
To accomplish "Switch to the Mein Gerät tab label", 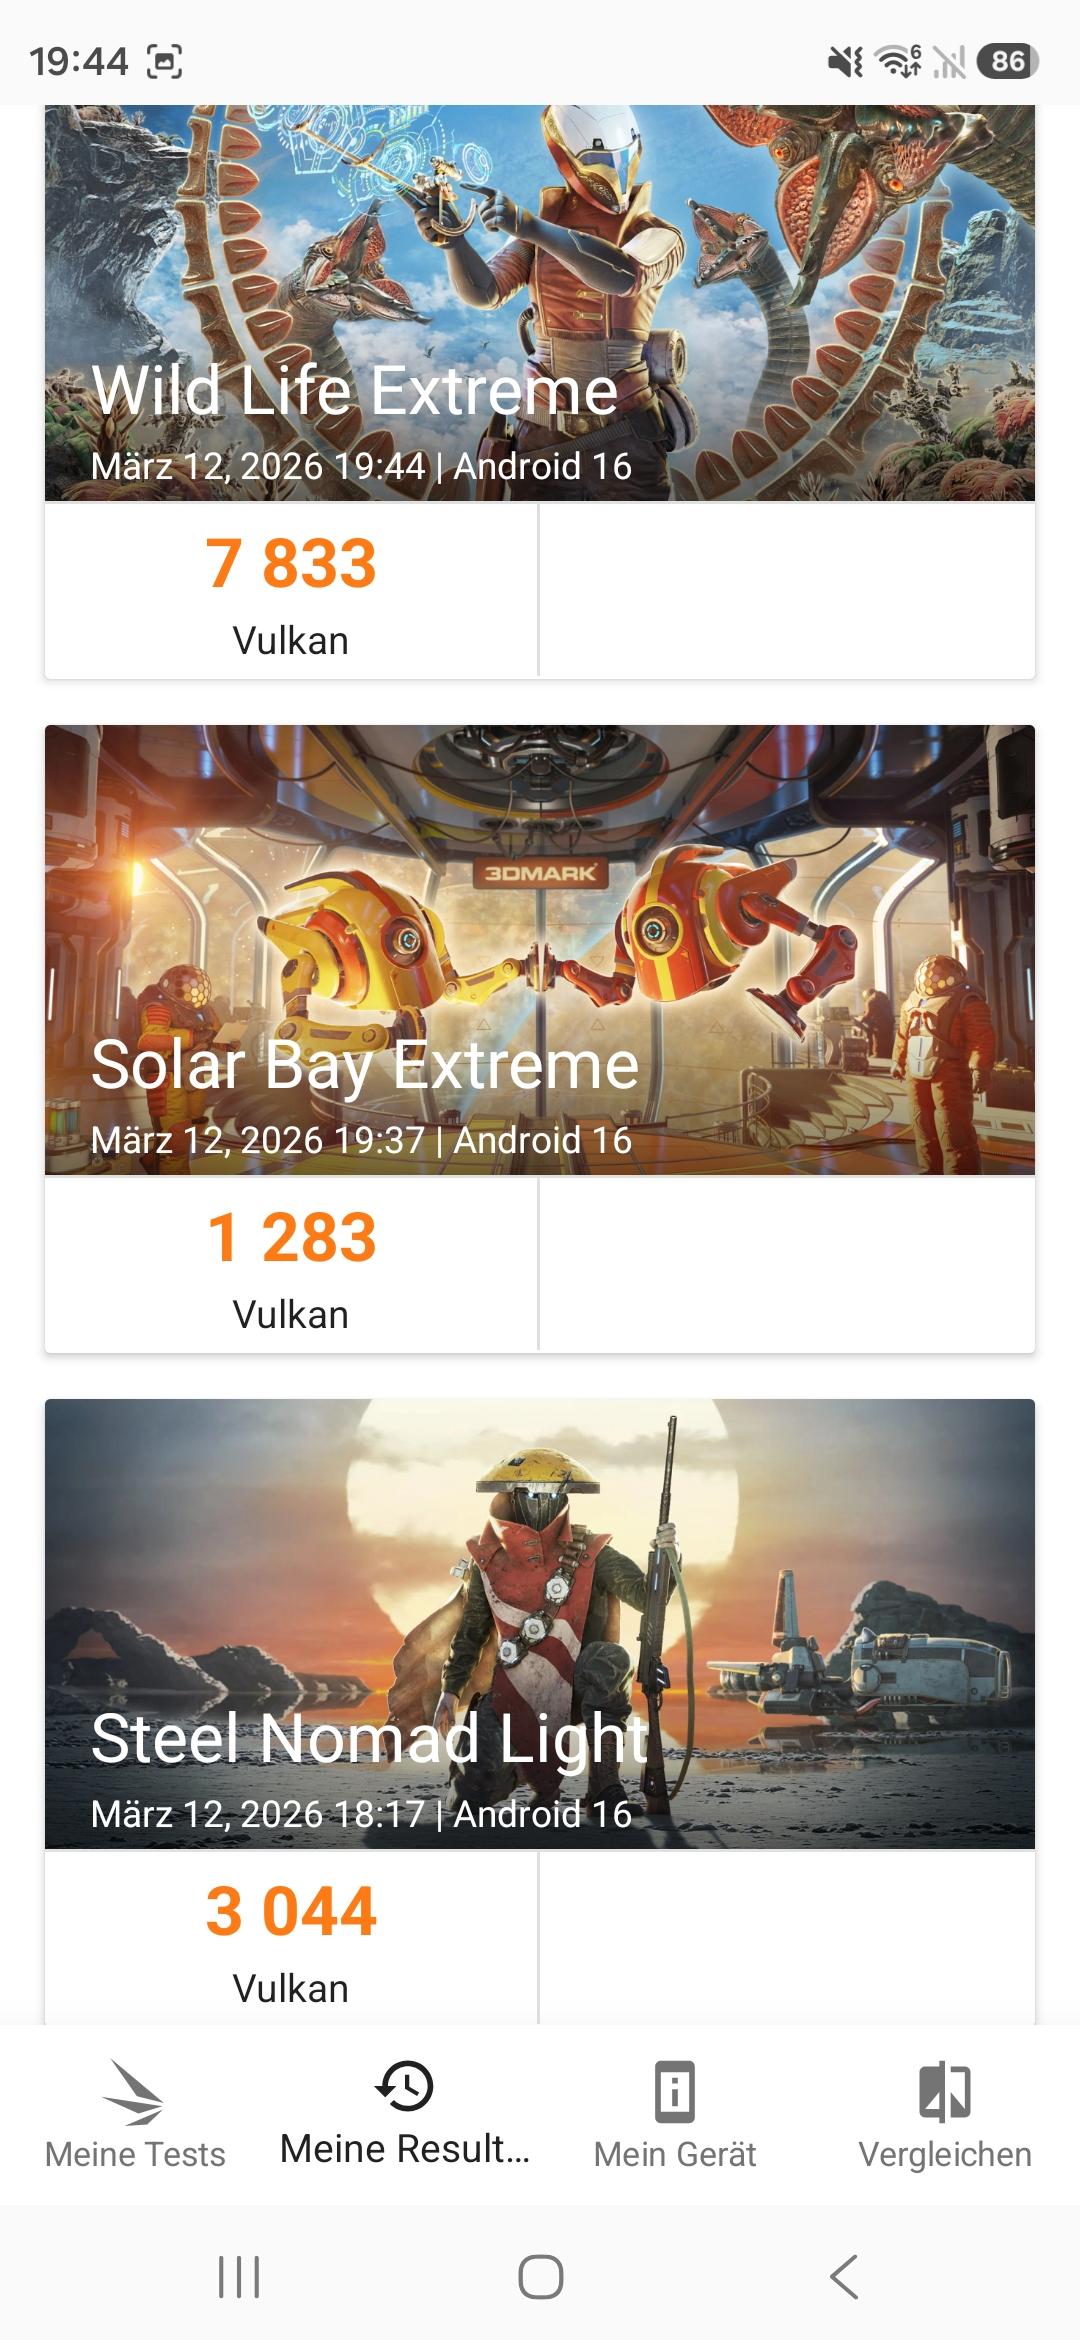I will coord(675,2154).
